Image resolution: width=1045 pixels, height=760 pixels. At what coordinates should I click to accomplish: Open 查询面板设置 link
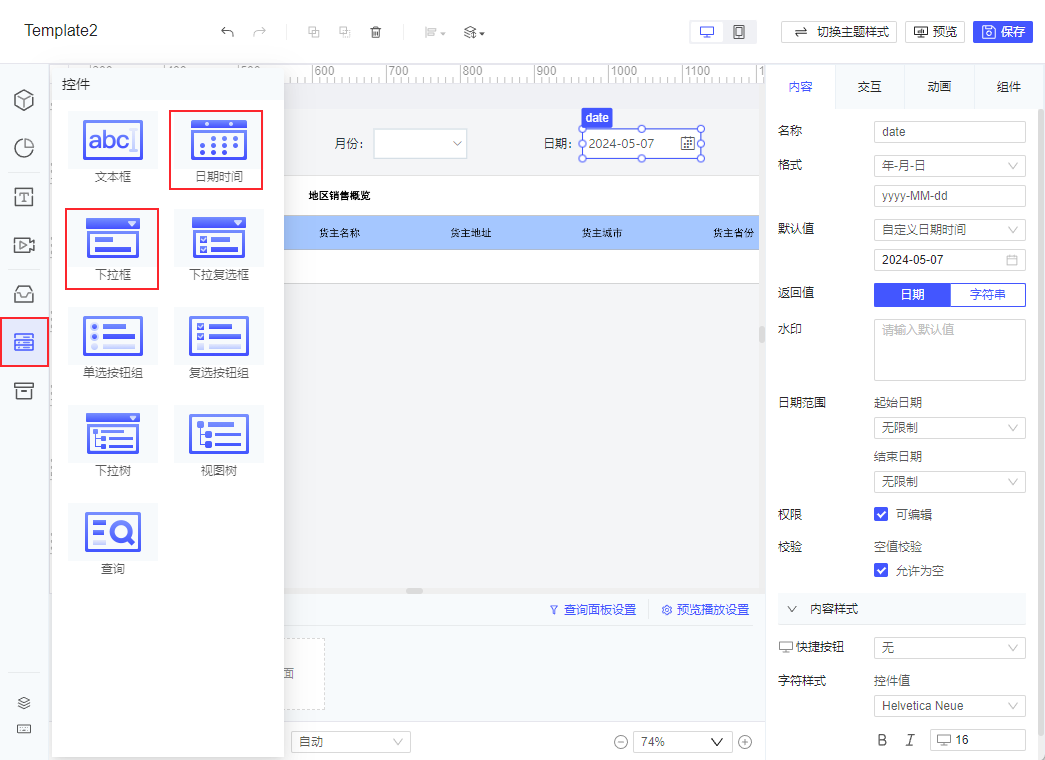592,609
